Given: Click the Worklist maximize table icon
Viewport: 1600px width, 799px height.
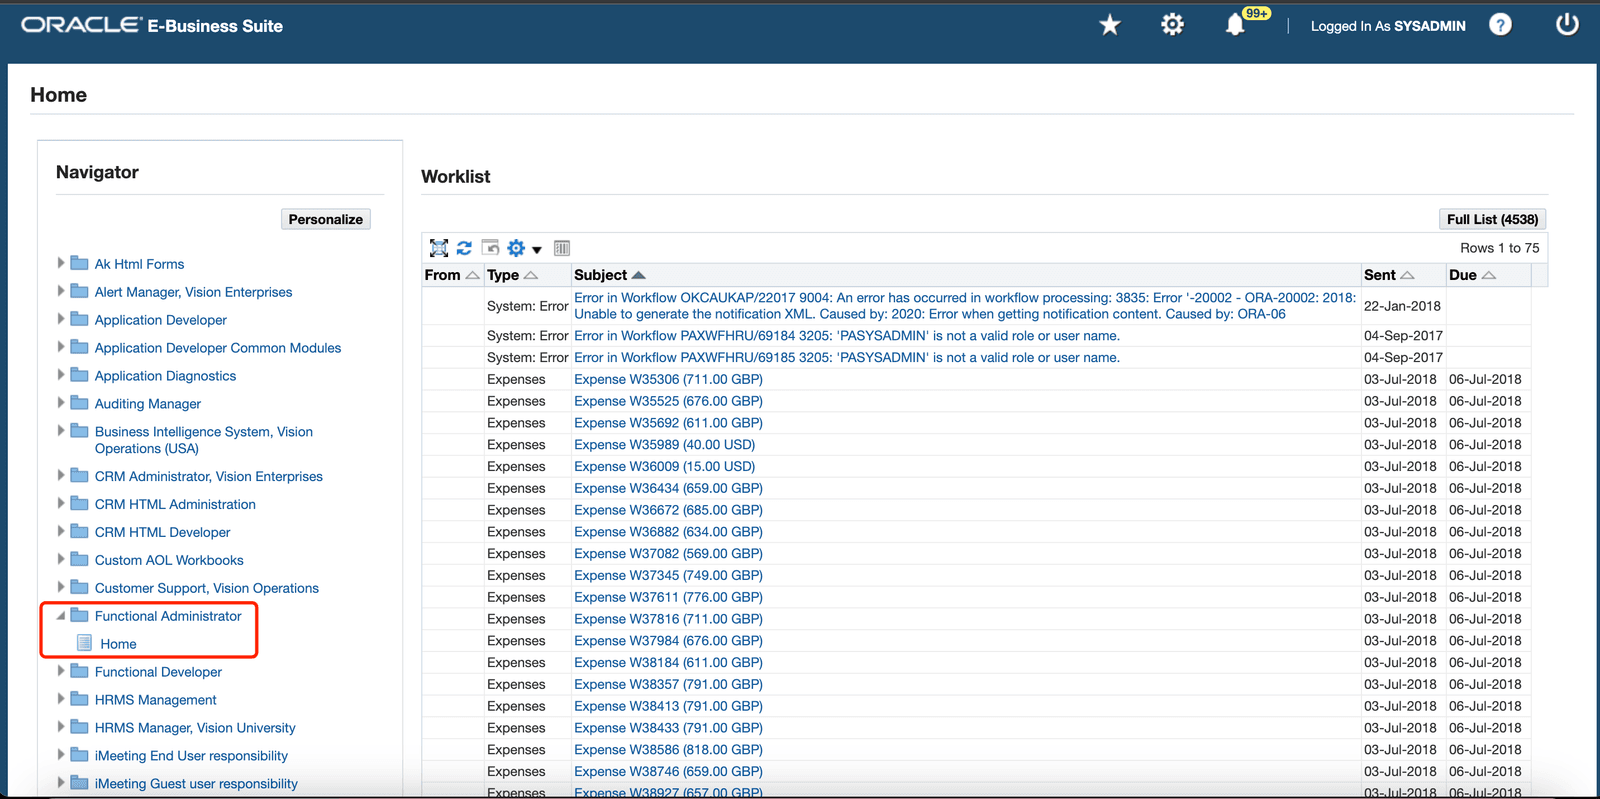Looking at the screenshot, I should (439, 248).
